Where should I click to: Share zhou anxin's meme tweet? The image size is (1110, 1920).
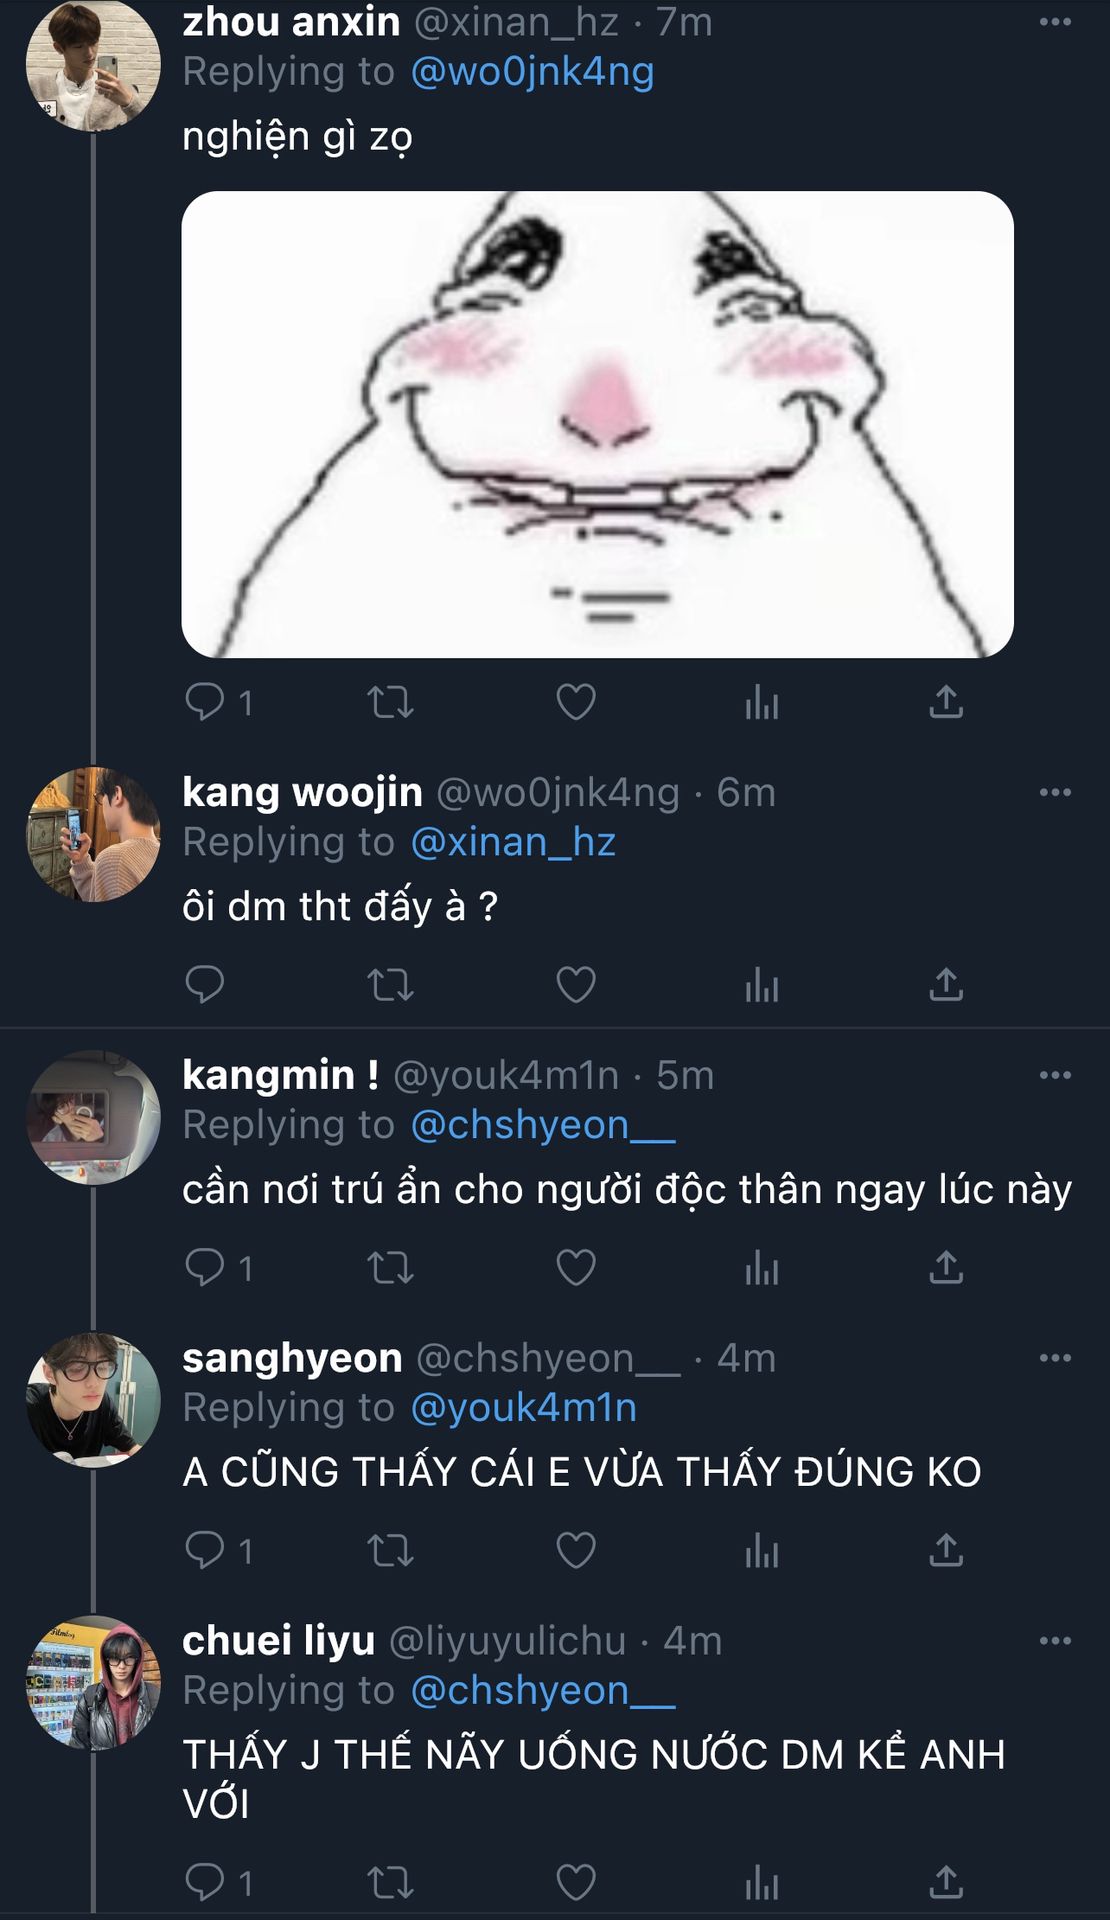tap(946, 702)
